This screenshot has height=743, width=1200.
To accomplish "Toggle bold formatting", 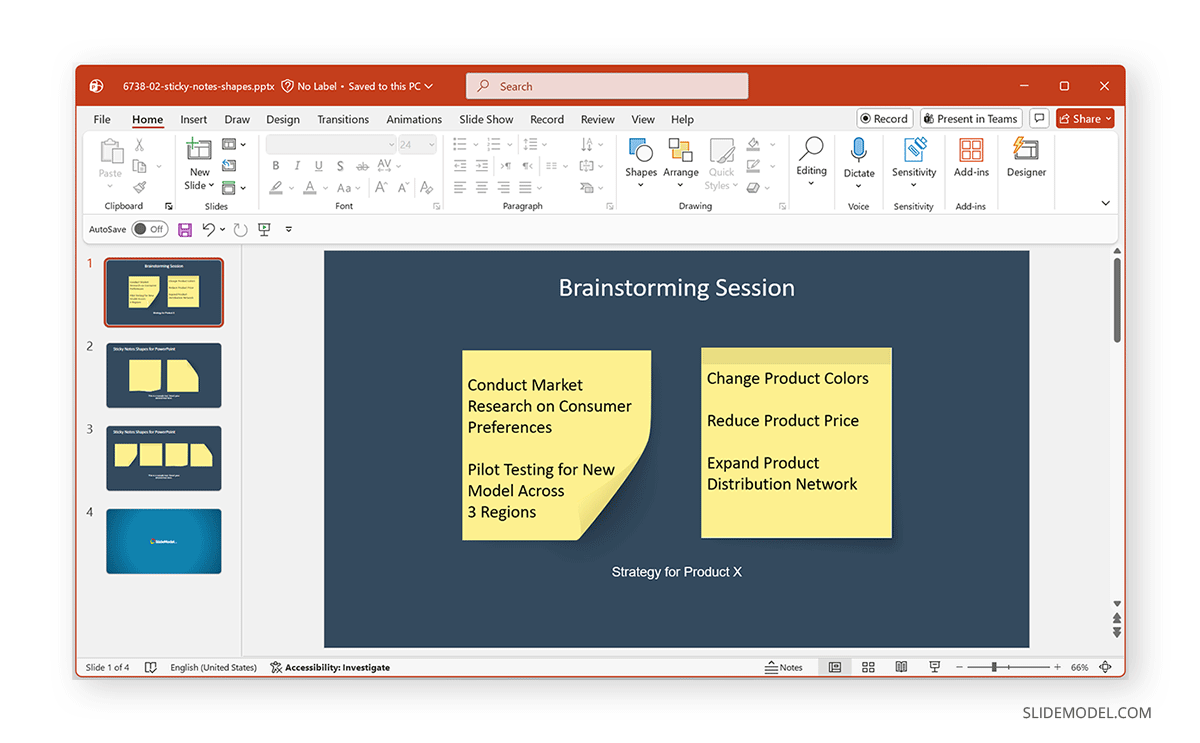I will click(276, 165).
